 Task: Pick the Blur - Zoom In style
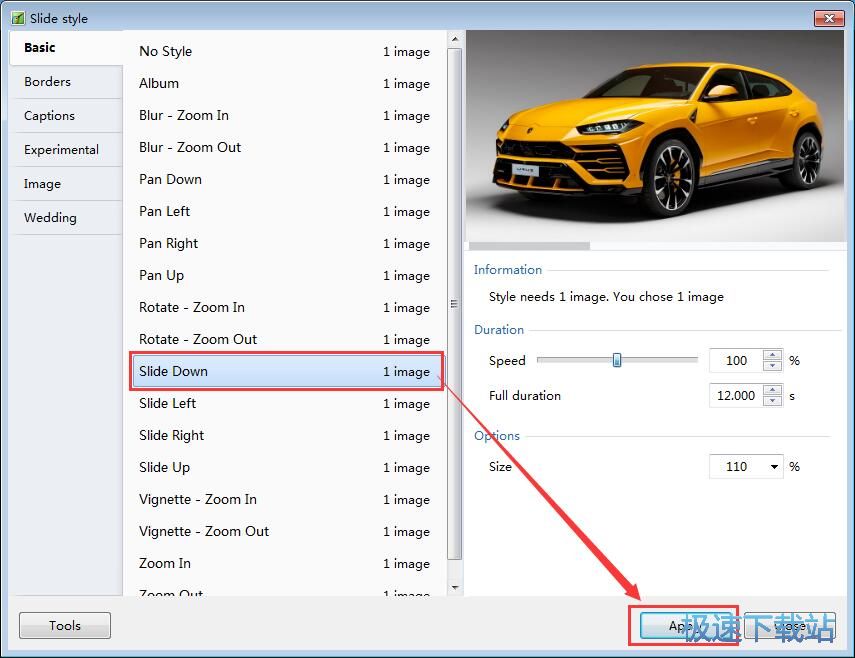tap(287, 116)
